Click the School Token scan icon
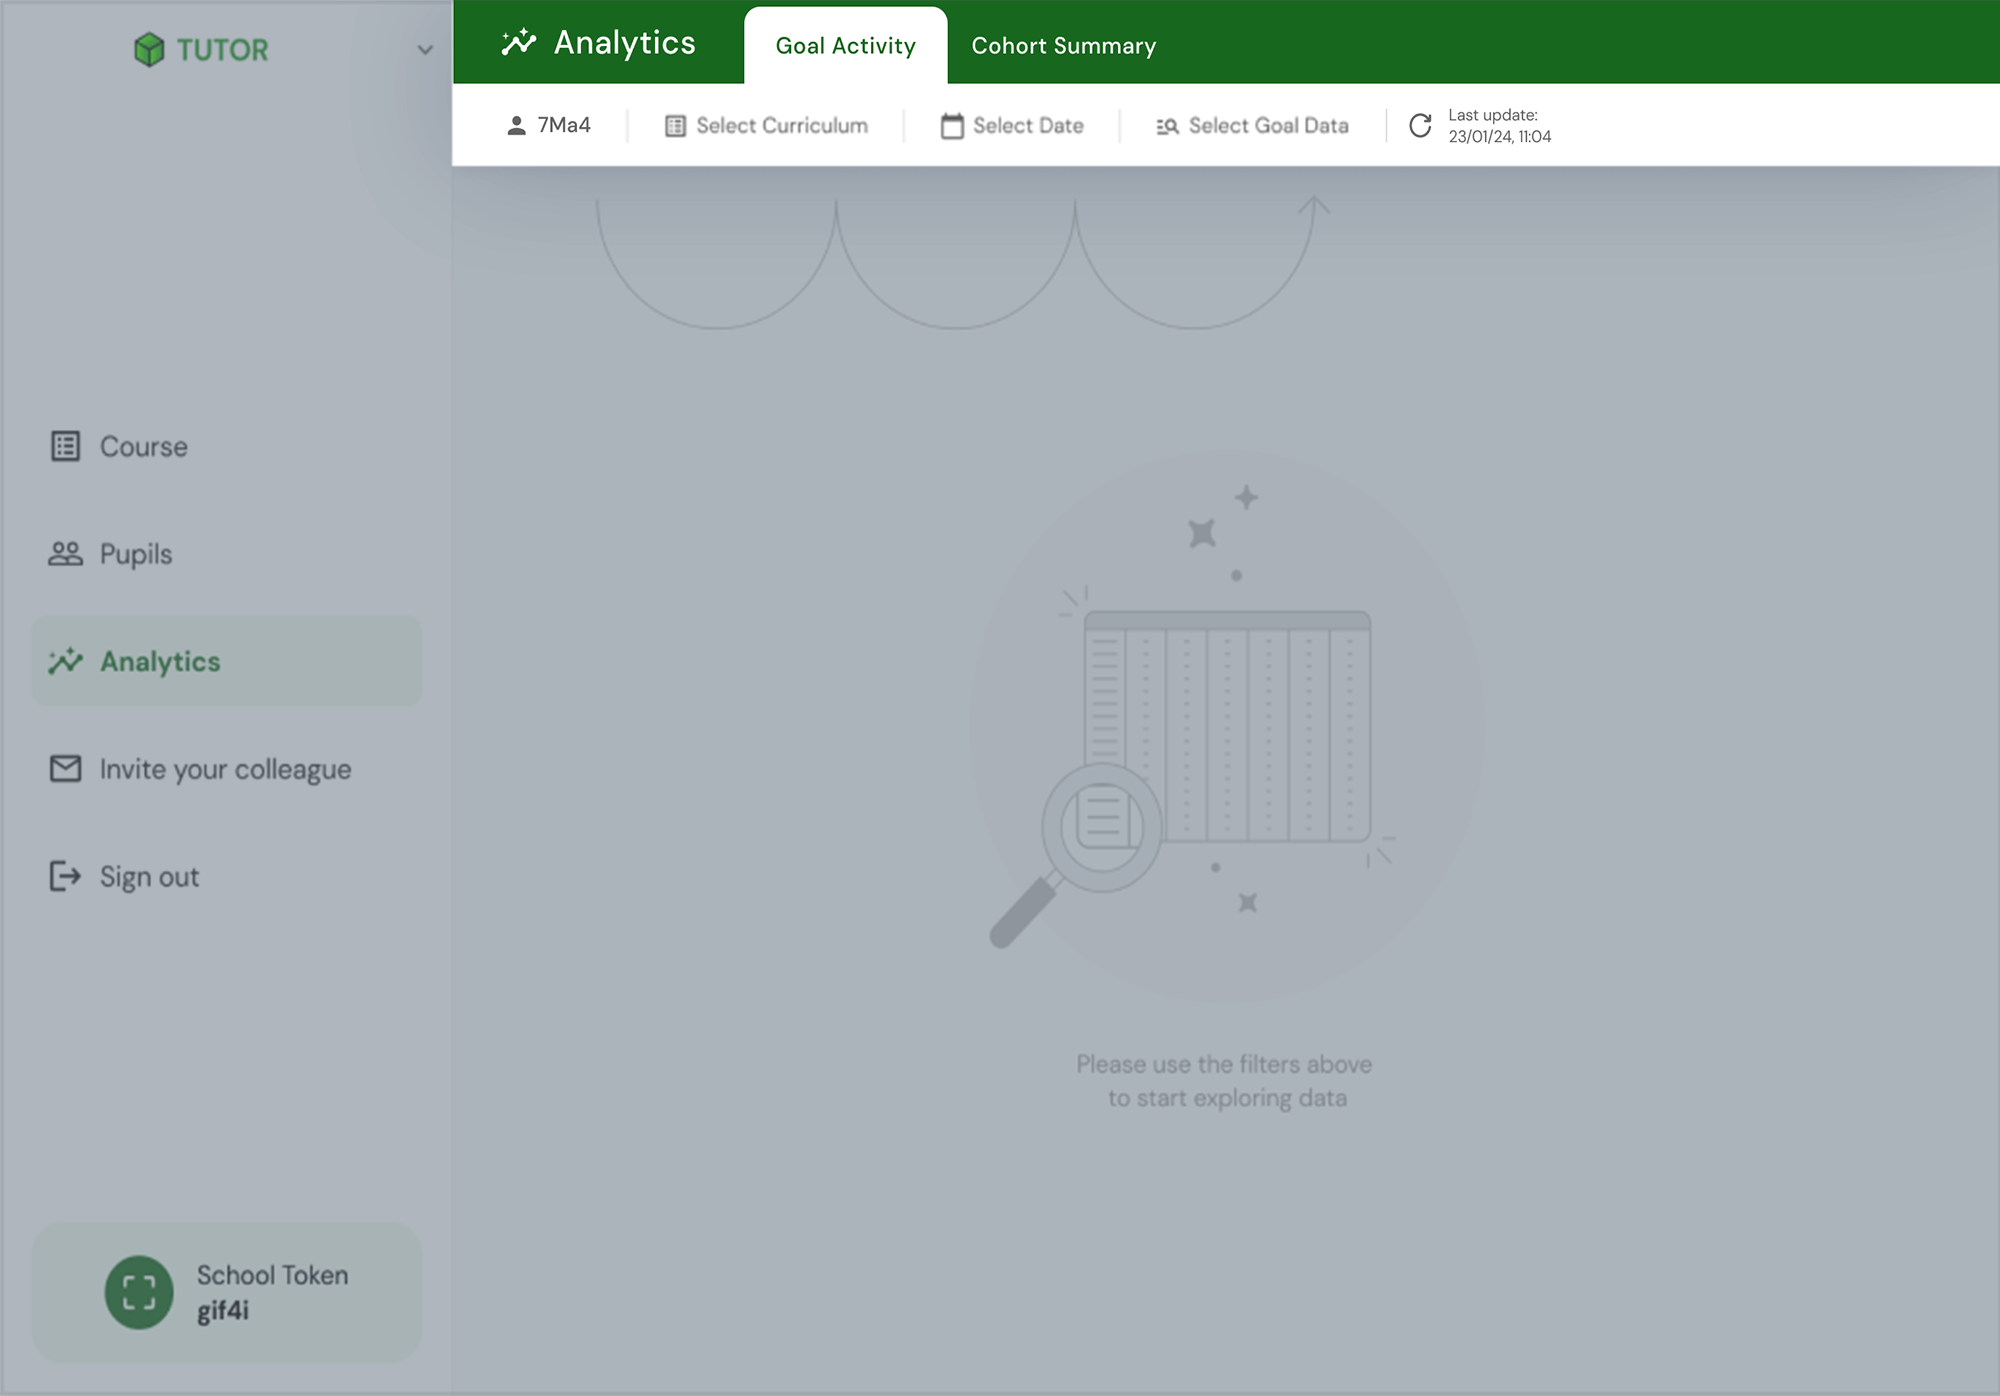The width and height of the screenshot is (2000, 1396). click(x=139, y=1292)
